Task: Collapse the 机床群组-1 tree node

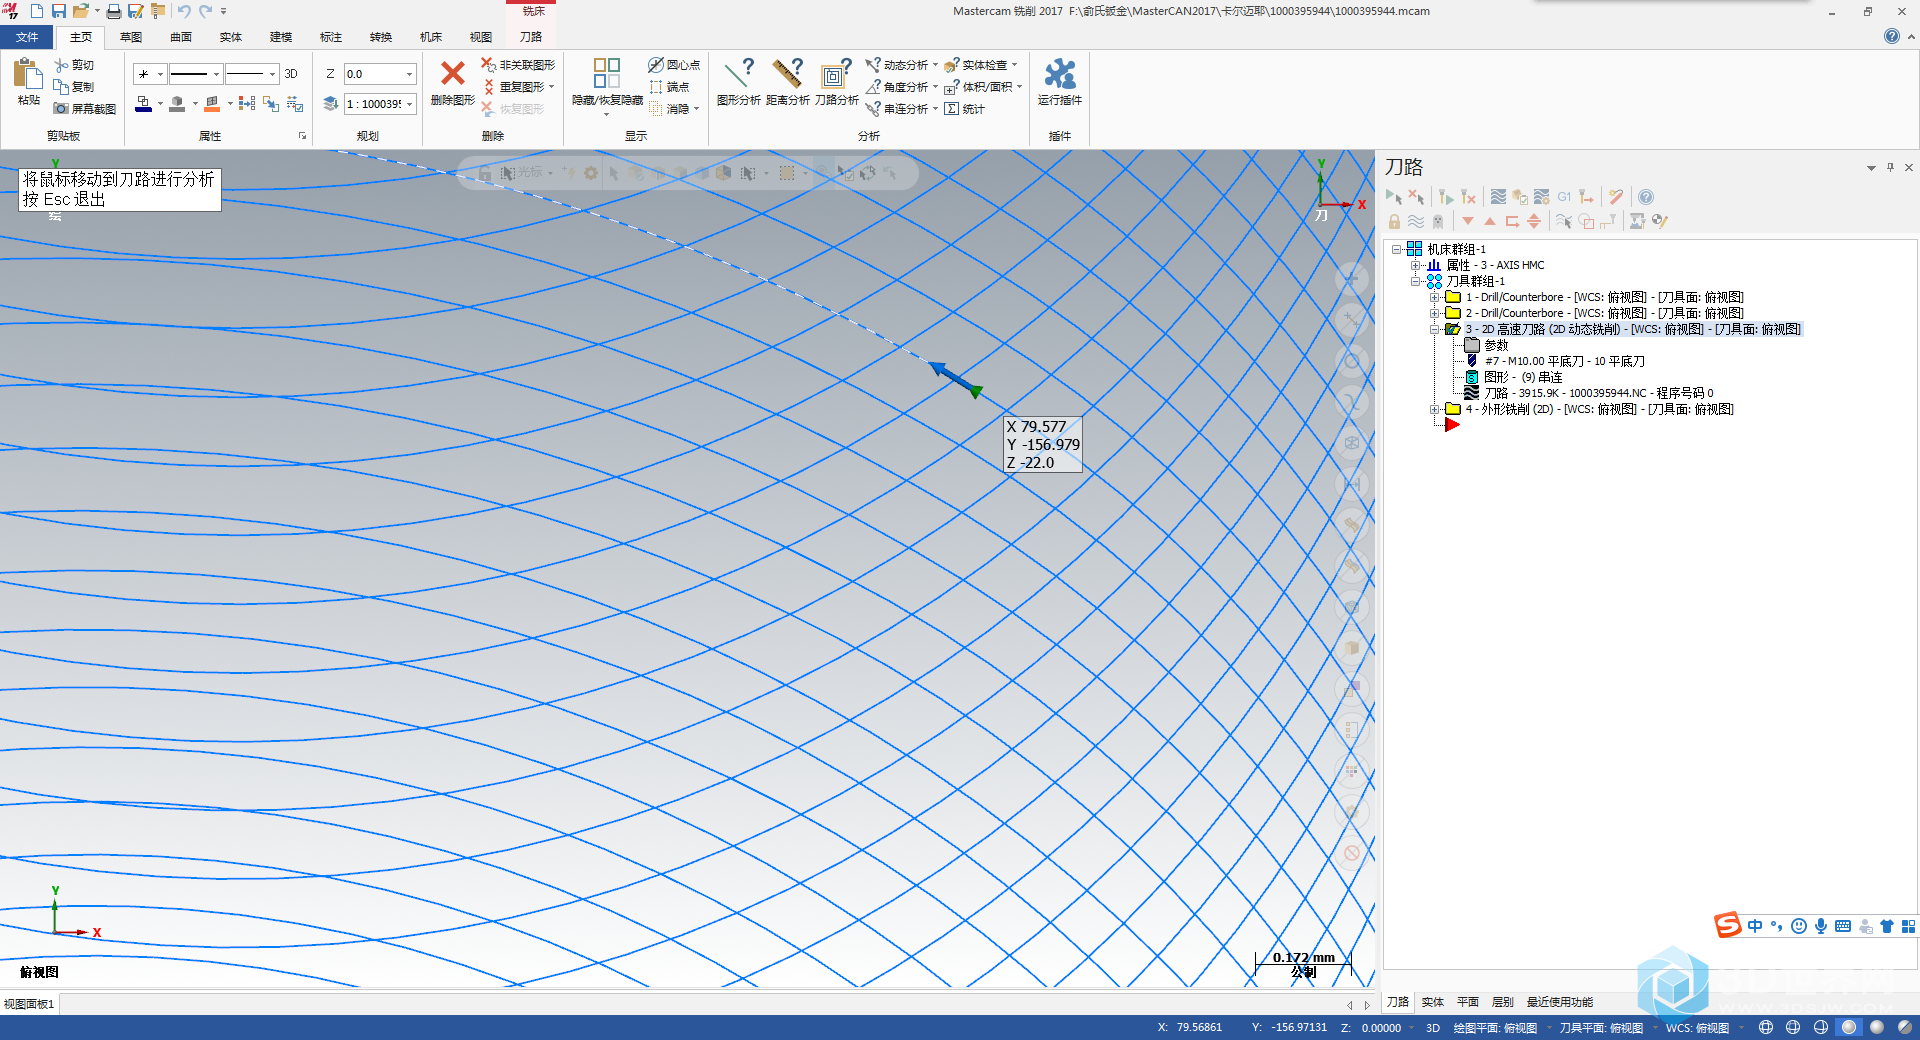Action: click(1397, 249)
